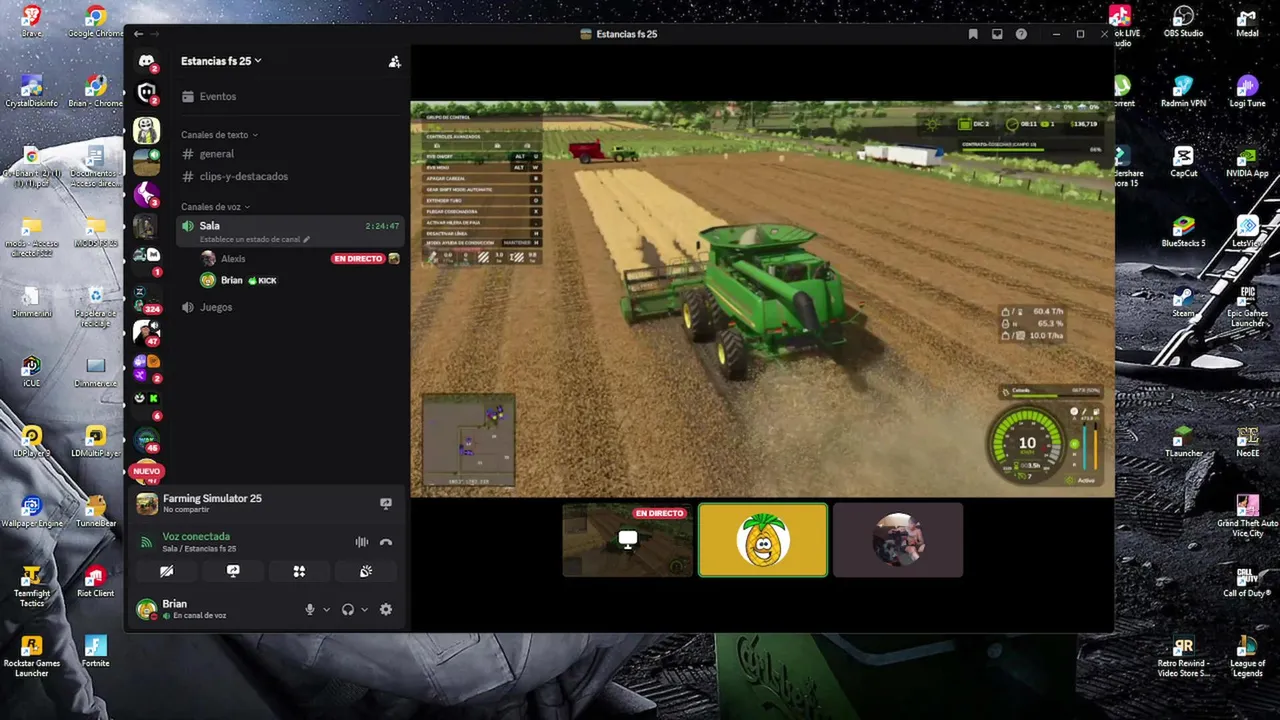Deafen with the headphones icon
Image resolution: width=1280 pixels, height=720 pixels.
tap(348, 609)
